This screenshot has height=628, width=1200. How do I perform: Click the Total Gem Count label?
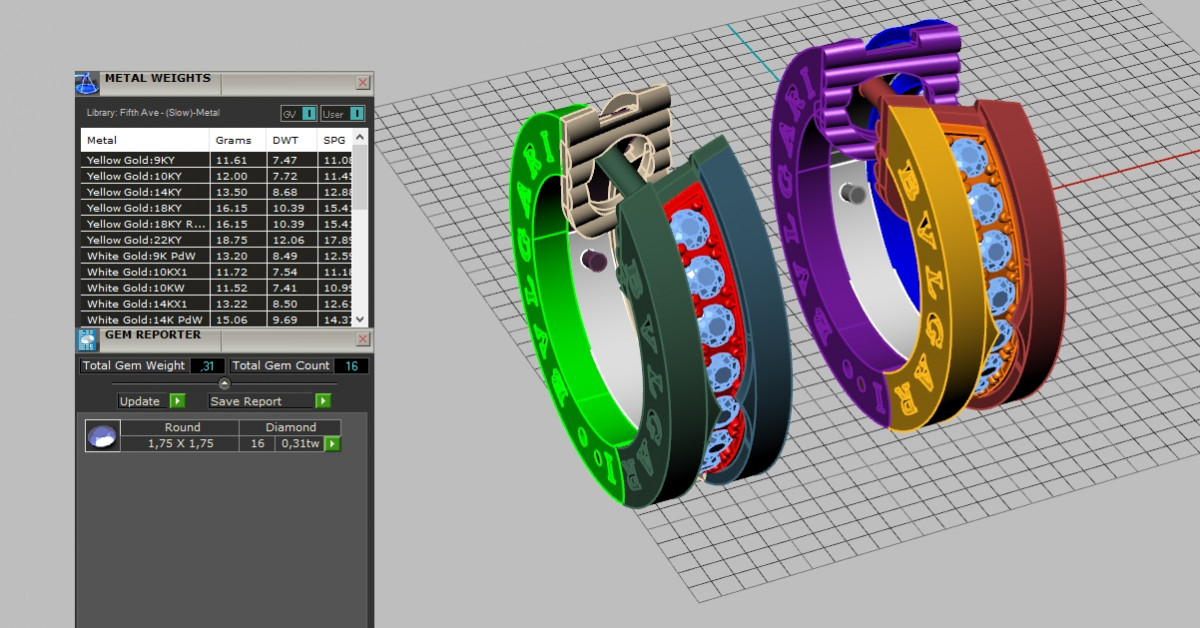(281, 365)
